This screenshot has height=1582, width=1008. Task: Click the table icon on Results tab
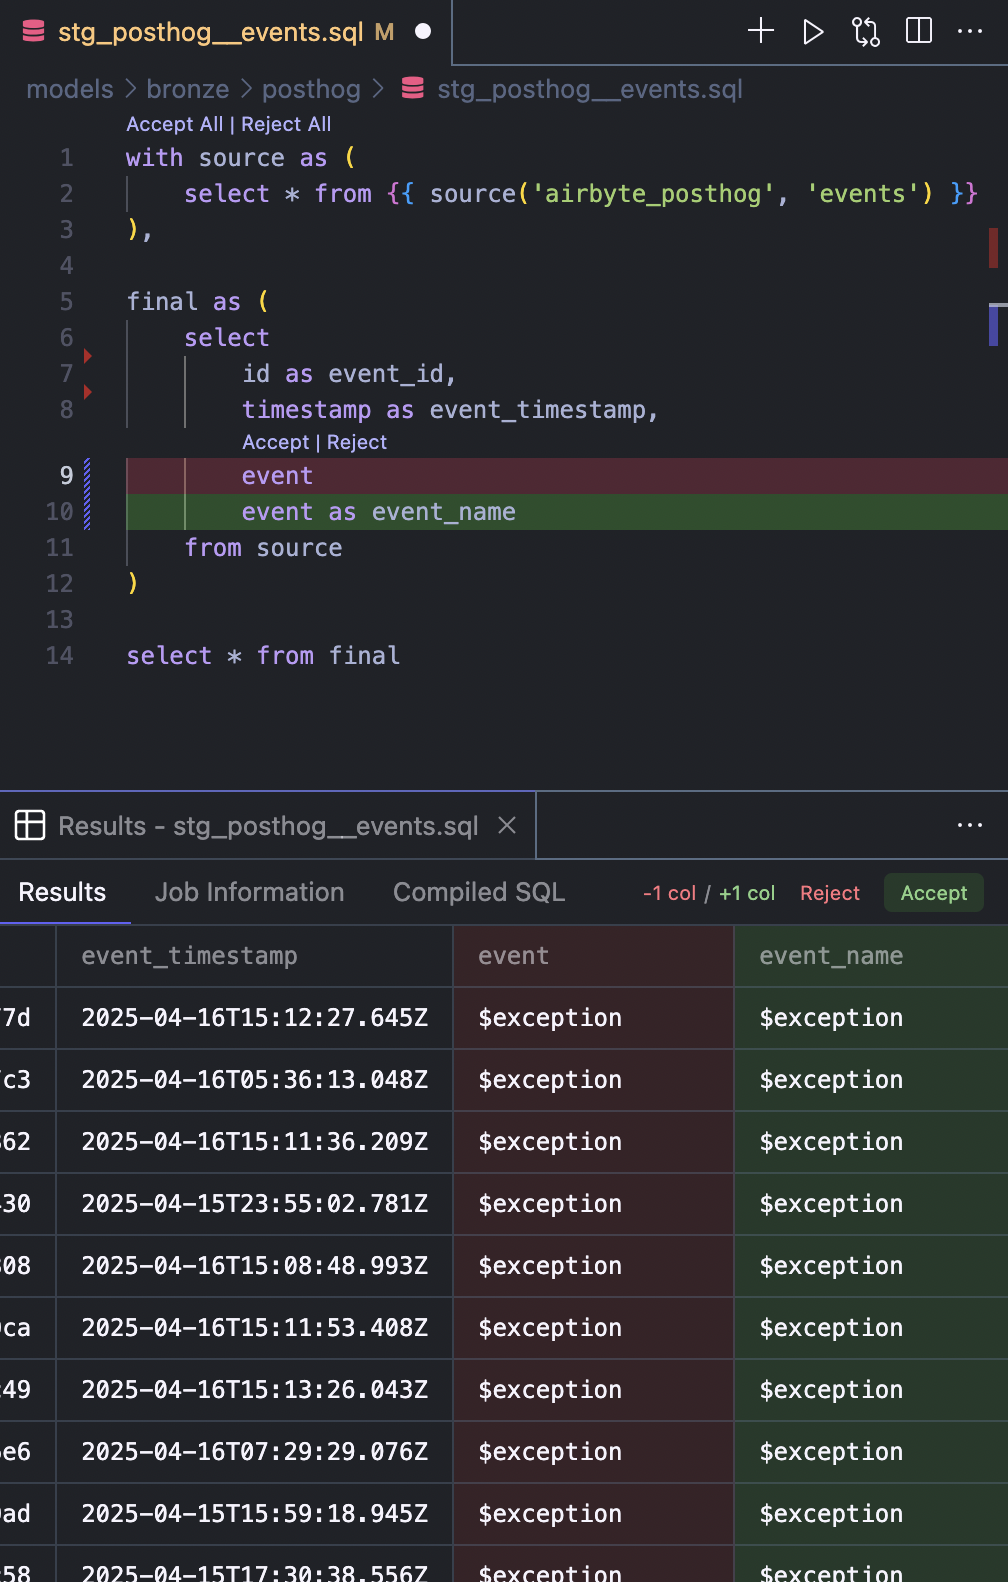tap(30, 825)
